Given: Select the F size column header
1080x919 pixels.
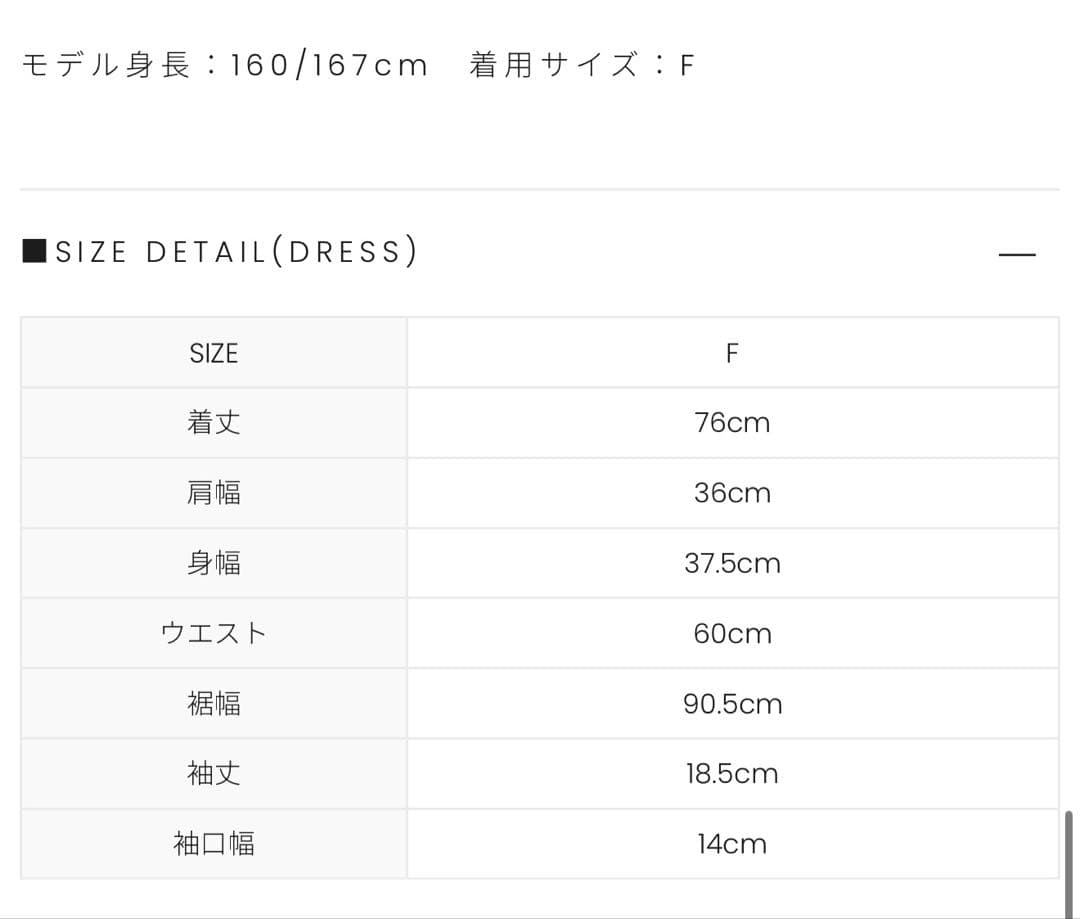Looking at the screenshot, I should 732,353.
